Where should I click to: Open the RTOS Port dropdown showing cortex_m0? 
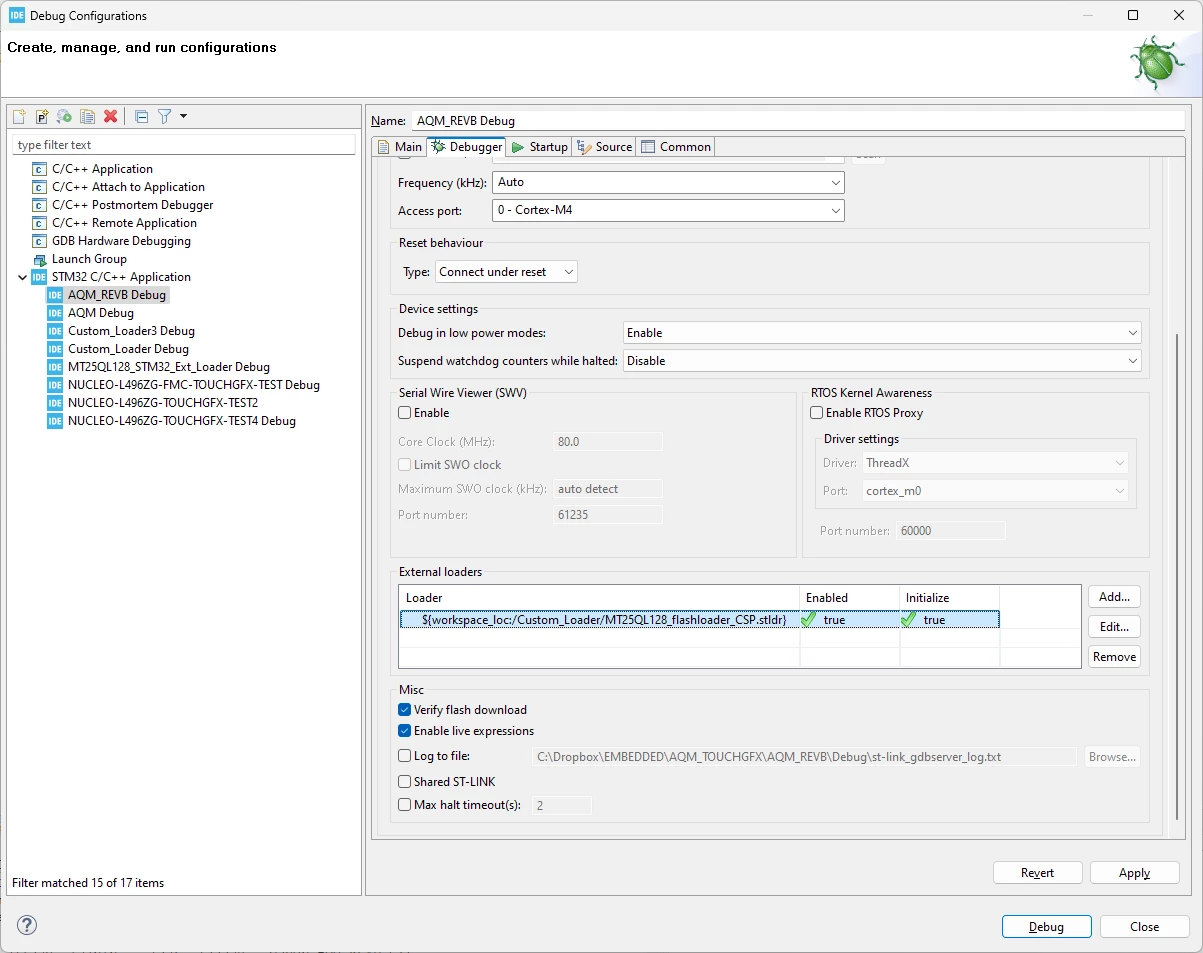995,491
